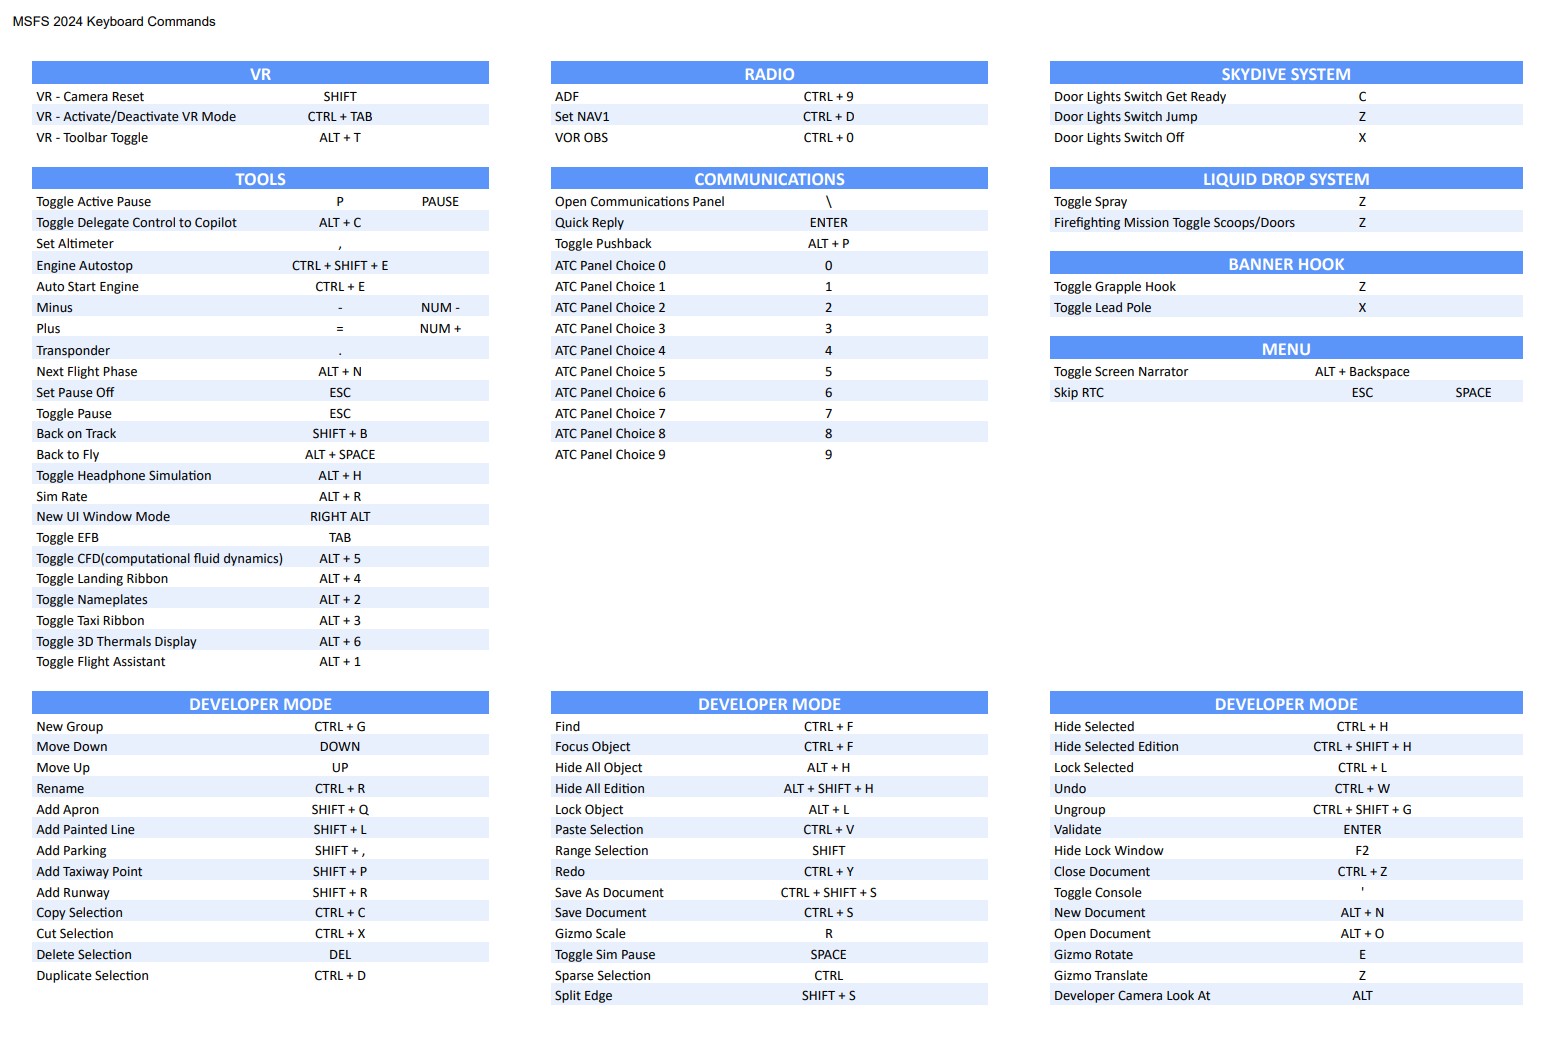
Task: Click the TOOLS section header
Action: pyautogui.click(x=260, y=179)
